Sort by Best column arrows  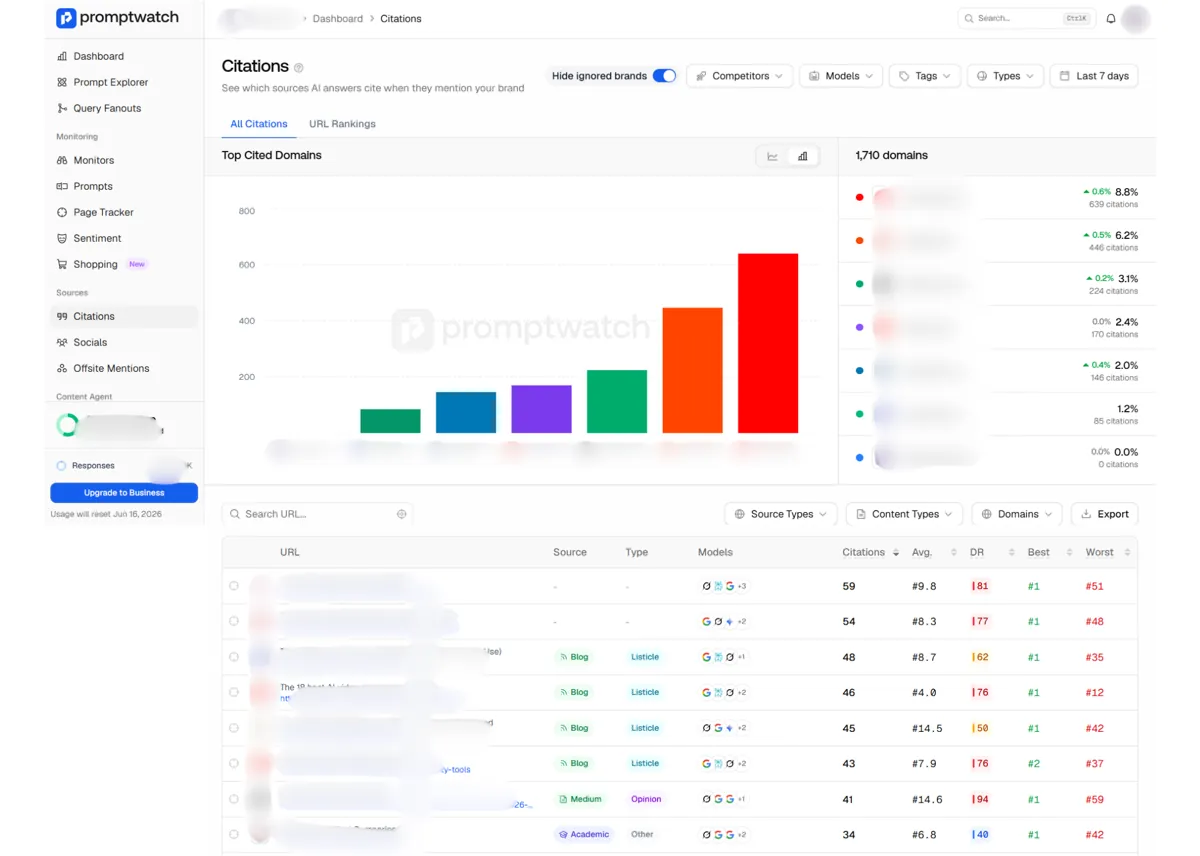point(1070,552)
